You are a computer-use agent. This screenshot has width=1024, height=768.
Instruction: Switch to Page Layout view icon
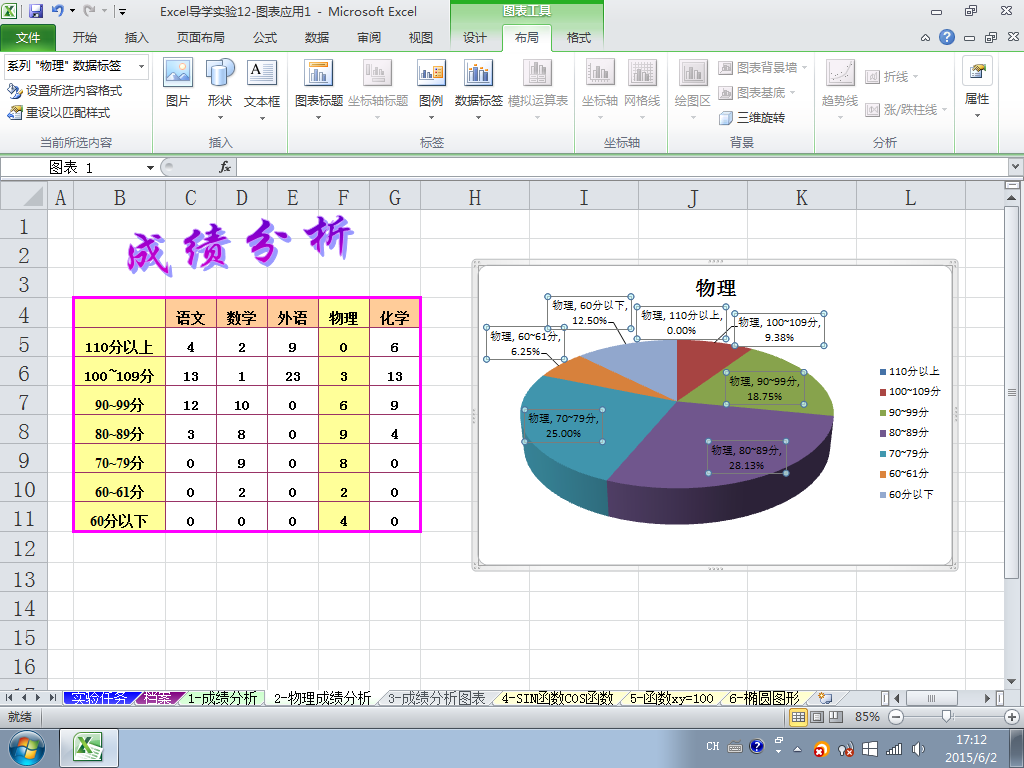817,716
